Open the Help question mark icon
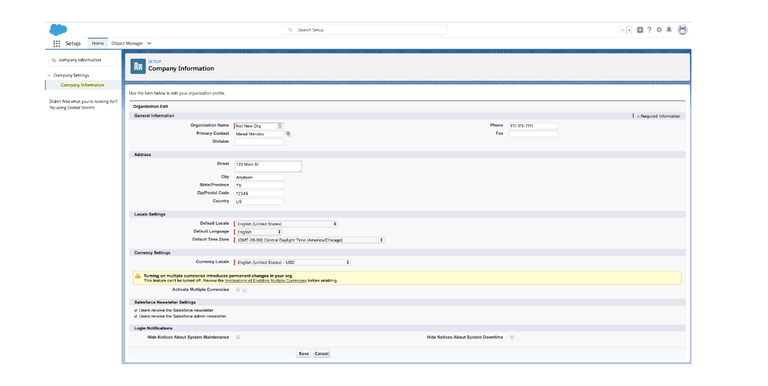This screenshot has height=386, width=768. pos(649,30)
